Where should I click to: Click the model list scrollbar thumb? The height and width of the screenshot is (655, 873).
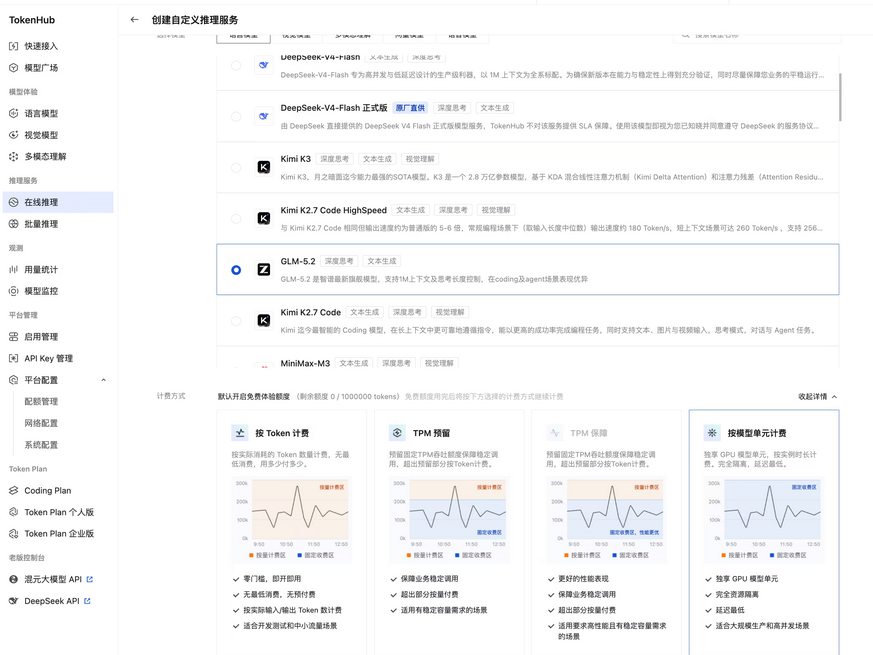pyautogui.click(x=840, y=96)
